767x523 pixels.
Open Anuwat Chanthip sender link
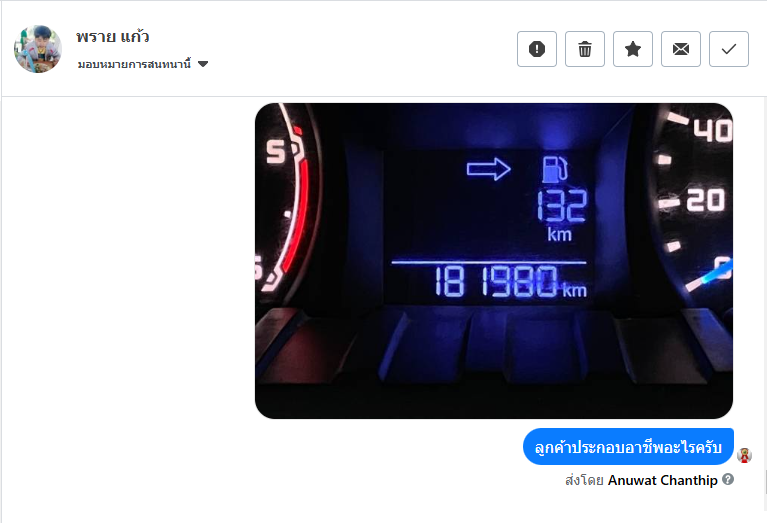click(x=662, y=480)
